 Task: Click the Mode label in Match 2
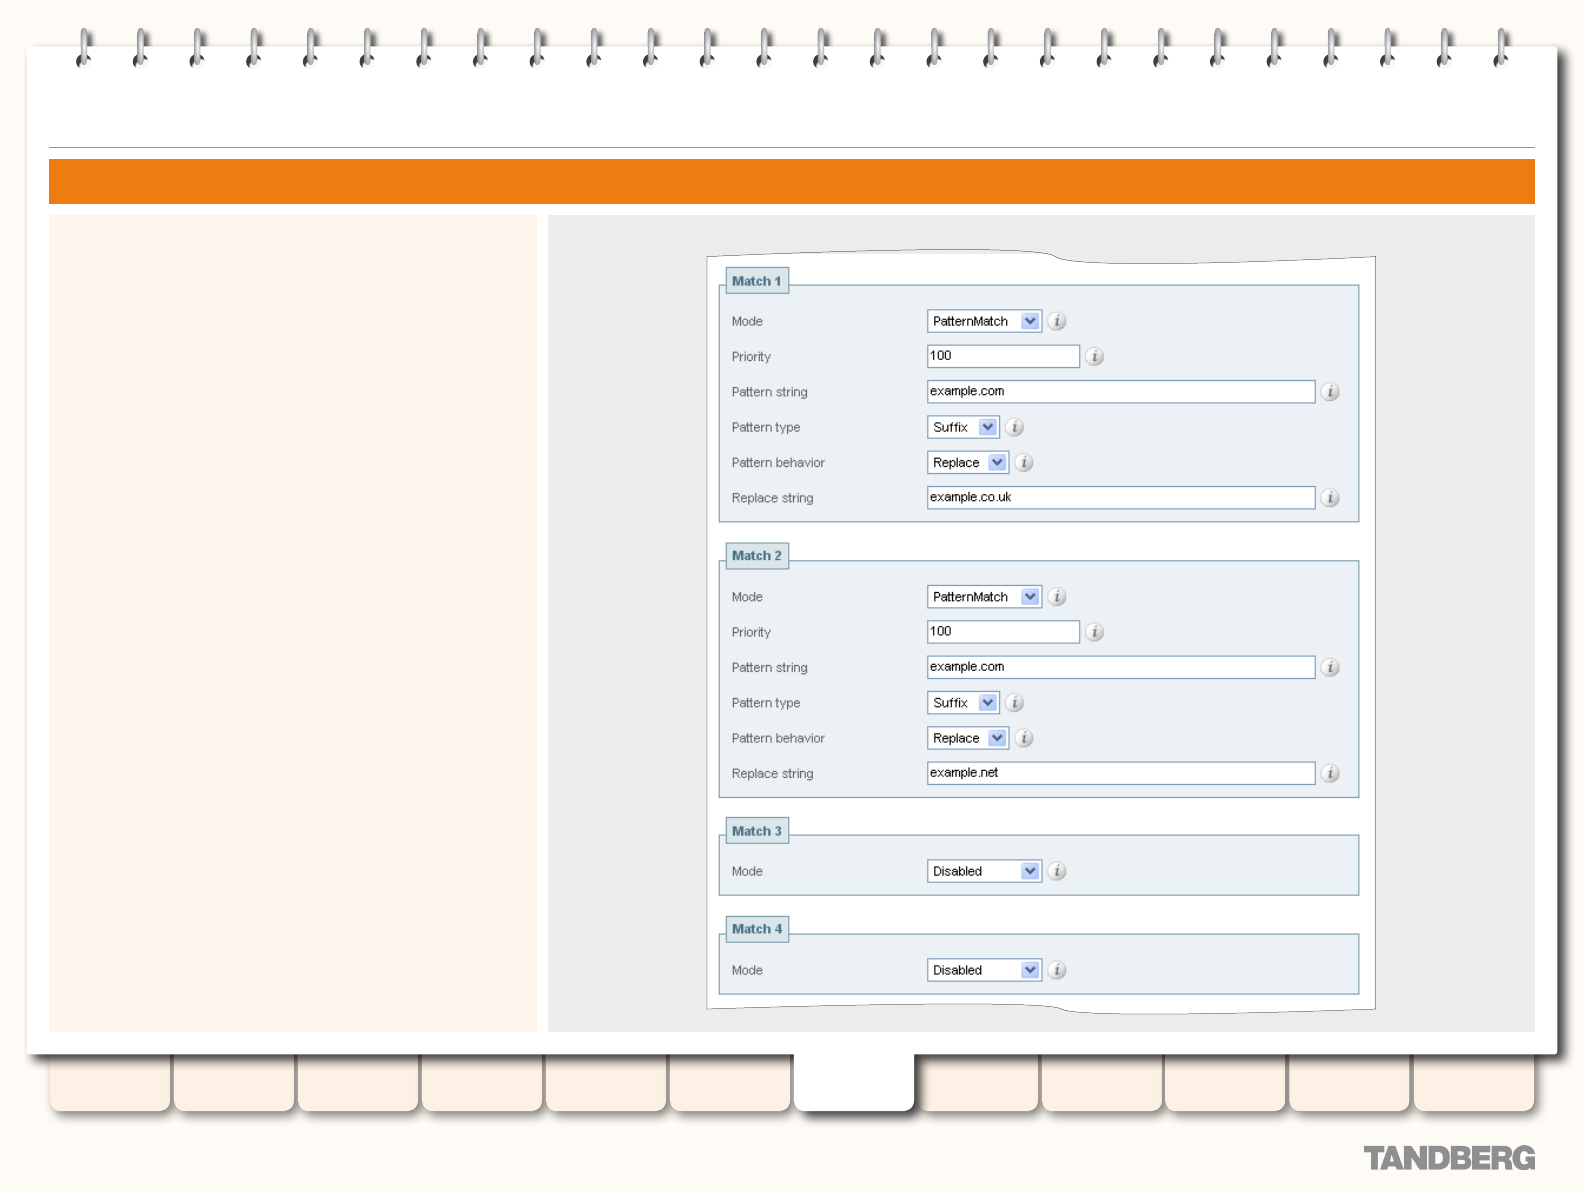click(x=747, y=597)
